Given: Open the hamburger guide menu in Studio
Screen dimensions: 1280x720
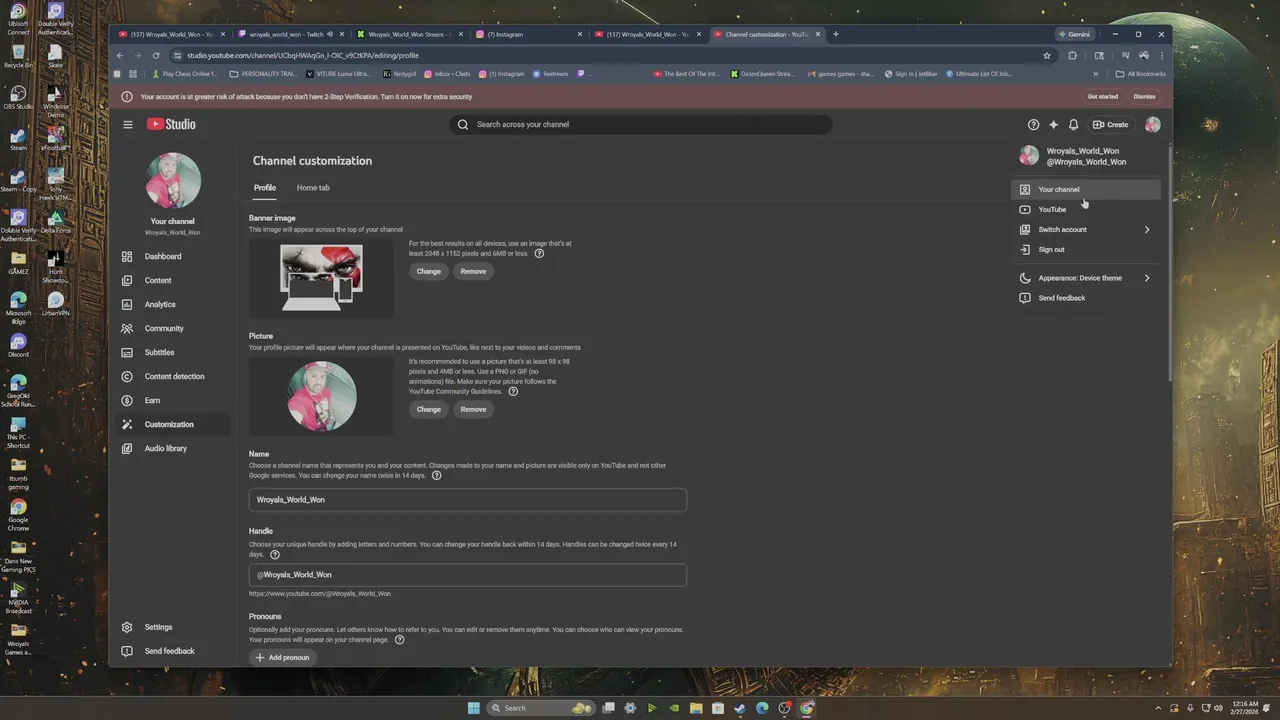Looking at the screenshot, I should (x=128, y=125).
